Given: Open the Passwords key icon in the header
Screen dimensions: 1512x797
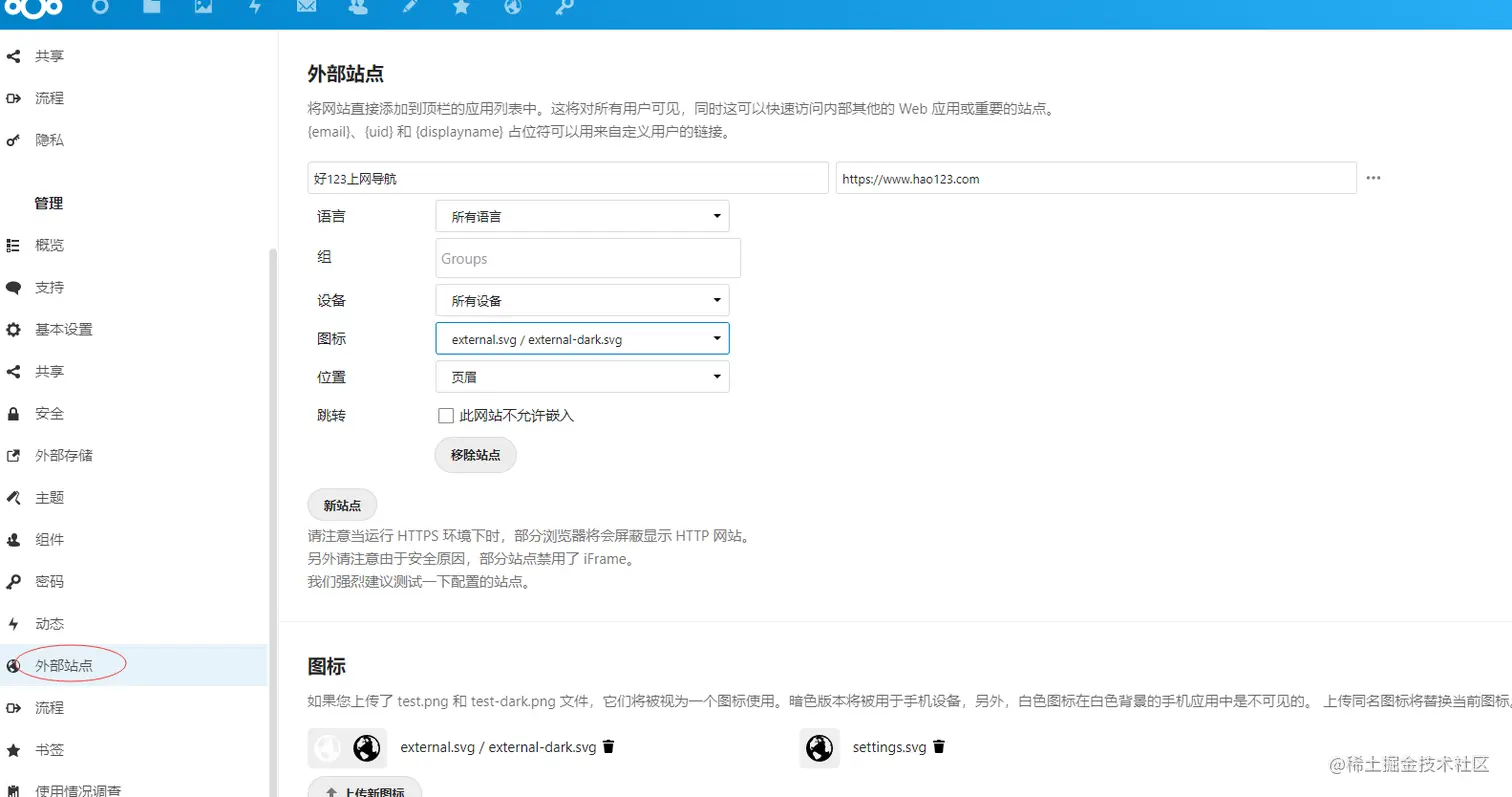Looking at the screenshot, I should pyautogui.click(x=564, y=7).
